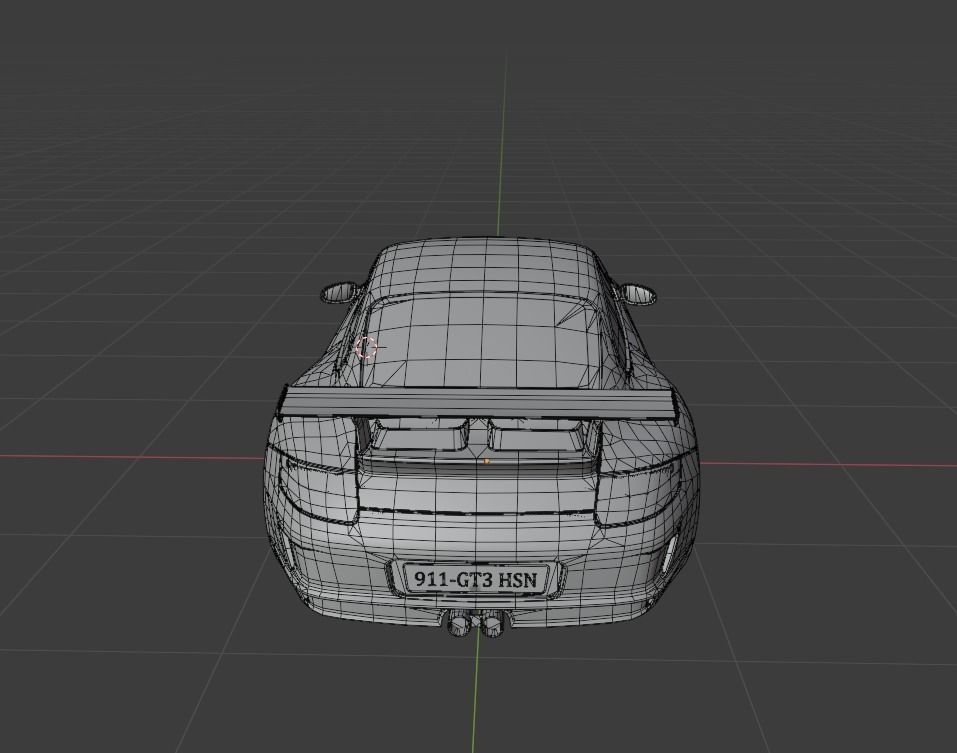
Task: Click the '911-GT3 HSN' license plate text
Action: tap(476, 579)
